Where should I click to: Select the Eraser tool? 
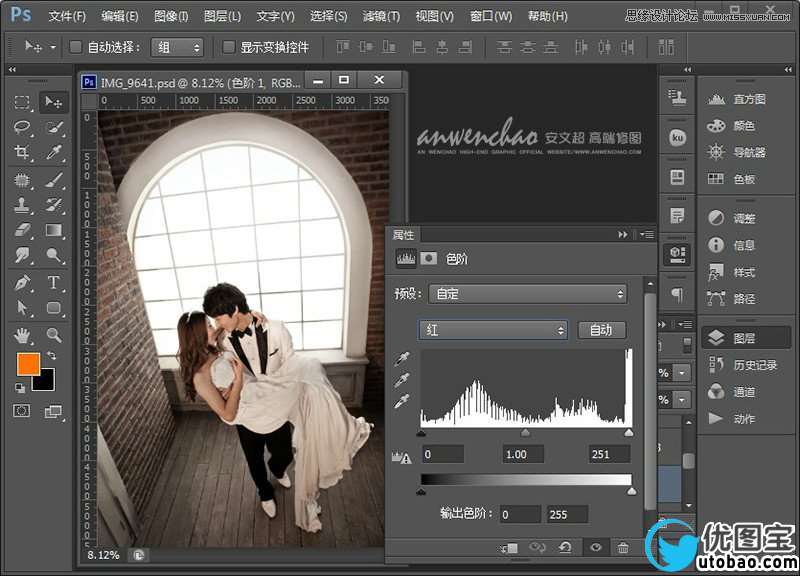[x=22, y=230]
